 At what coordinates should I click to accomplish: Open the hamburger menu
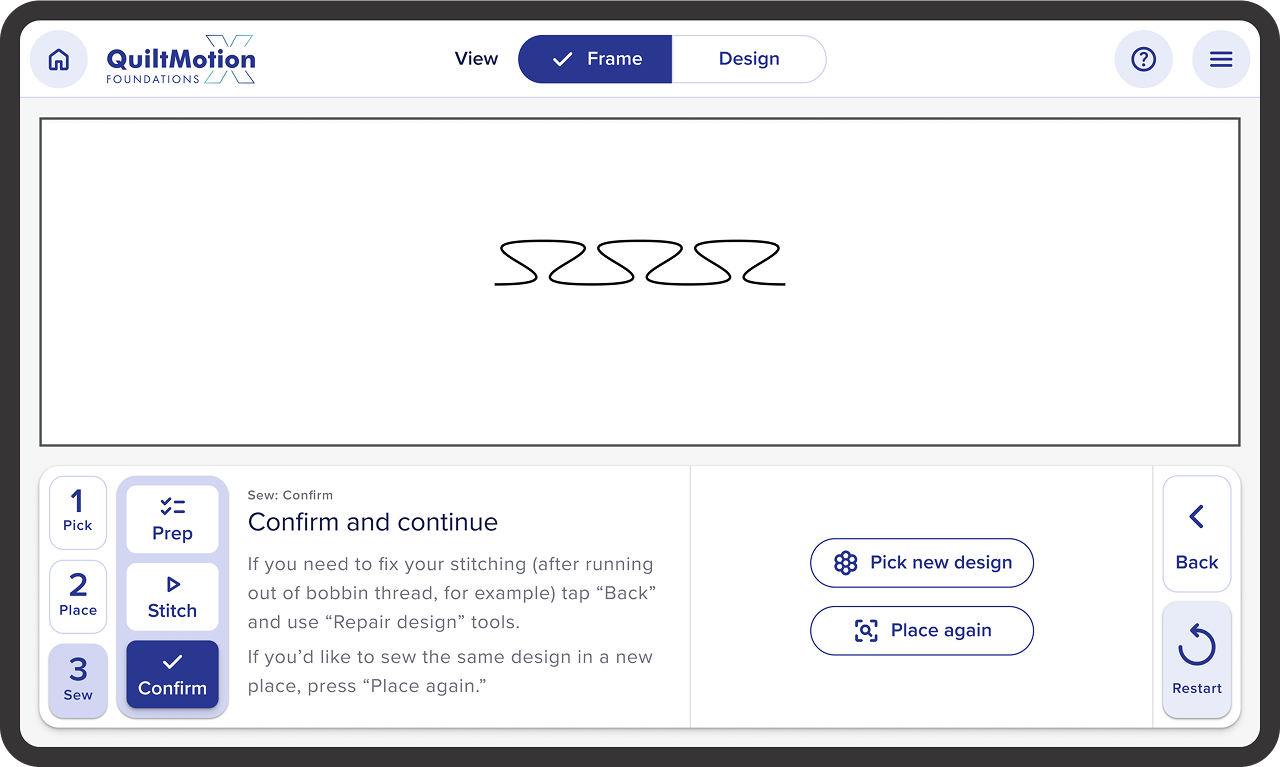point(1221,60)
